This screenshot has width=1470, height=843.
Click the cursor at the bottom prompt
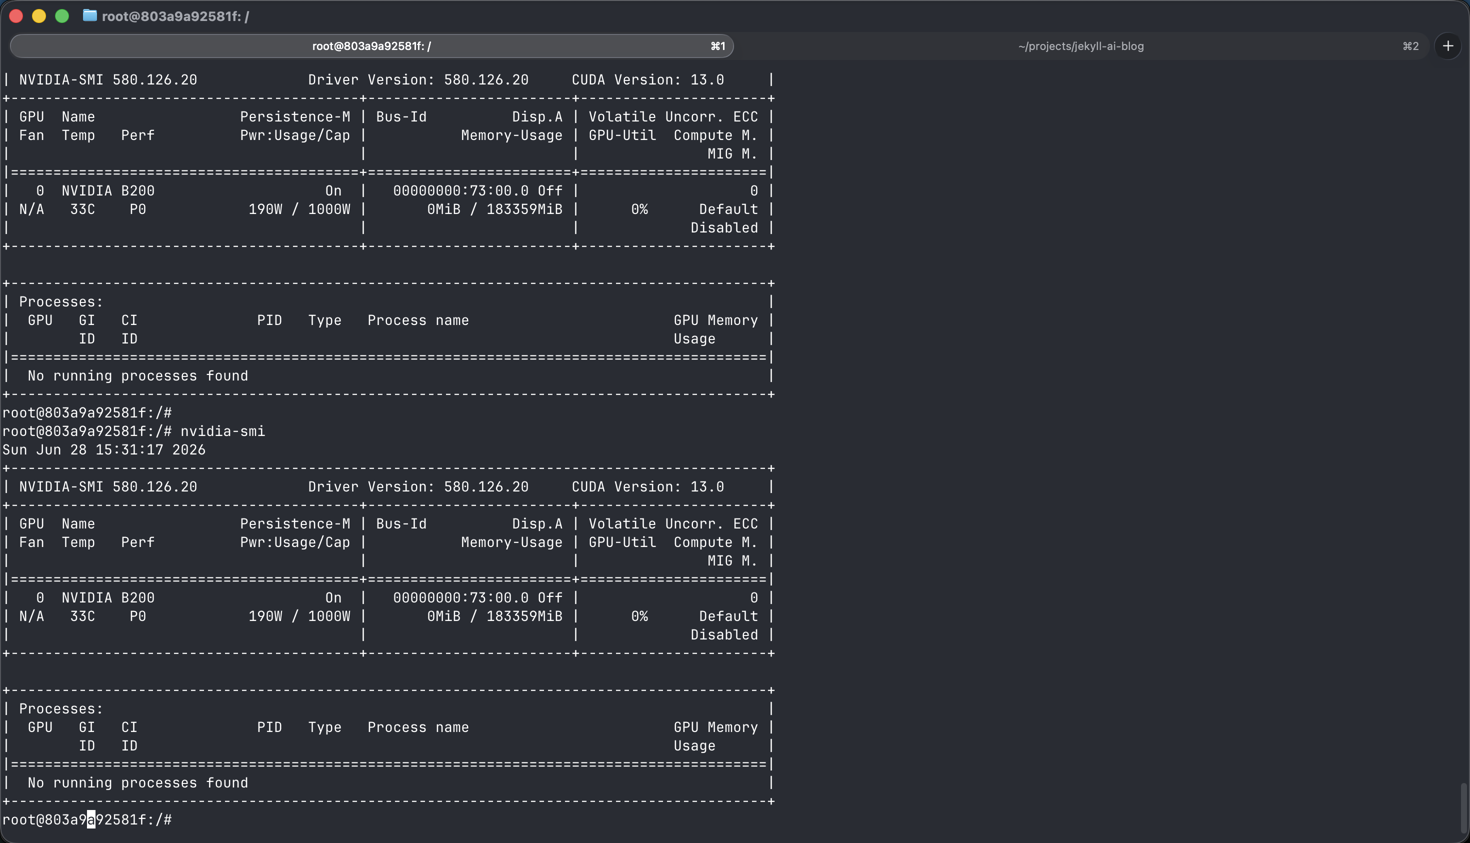coord(91,820)
